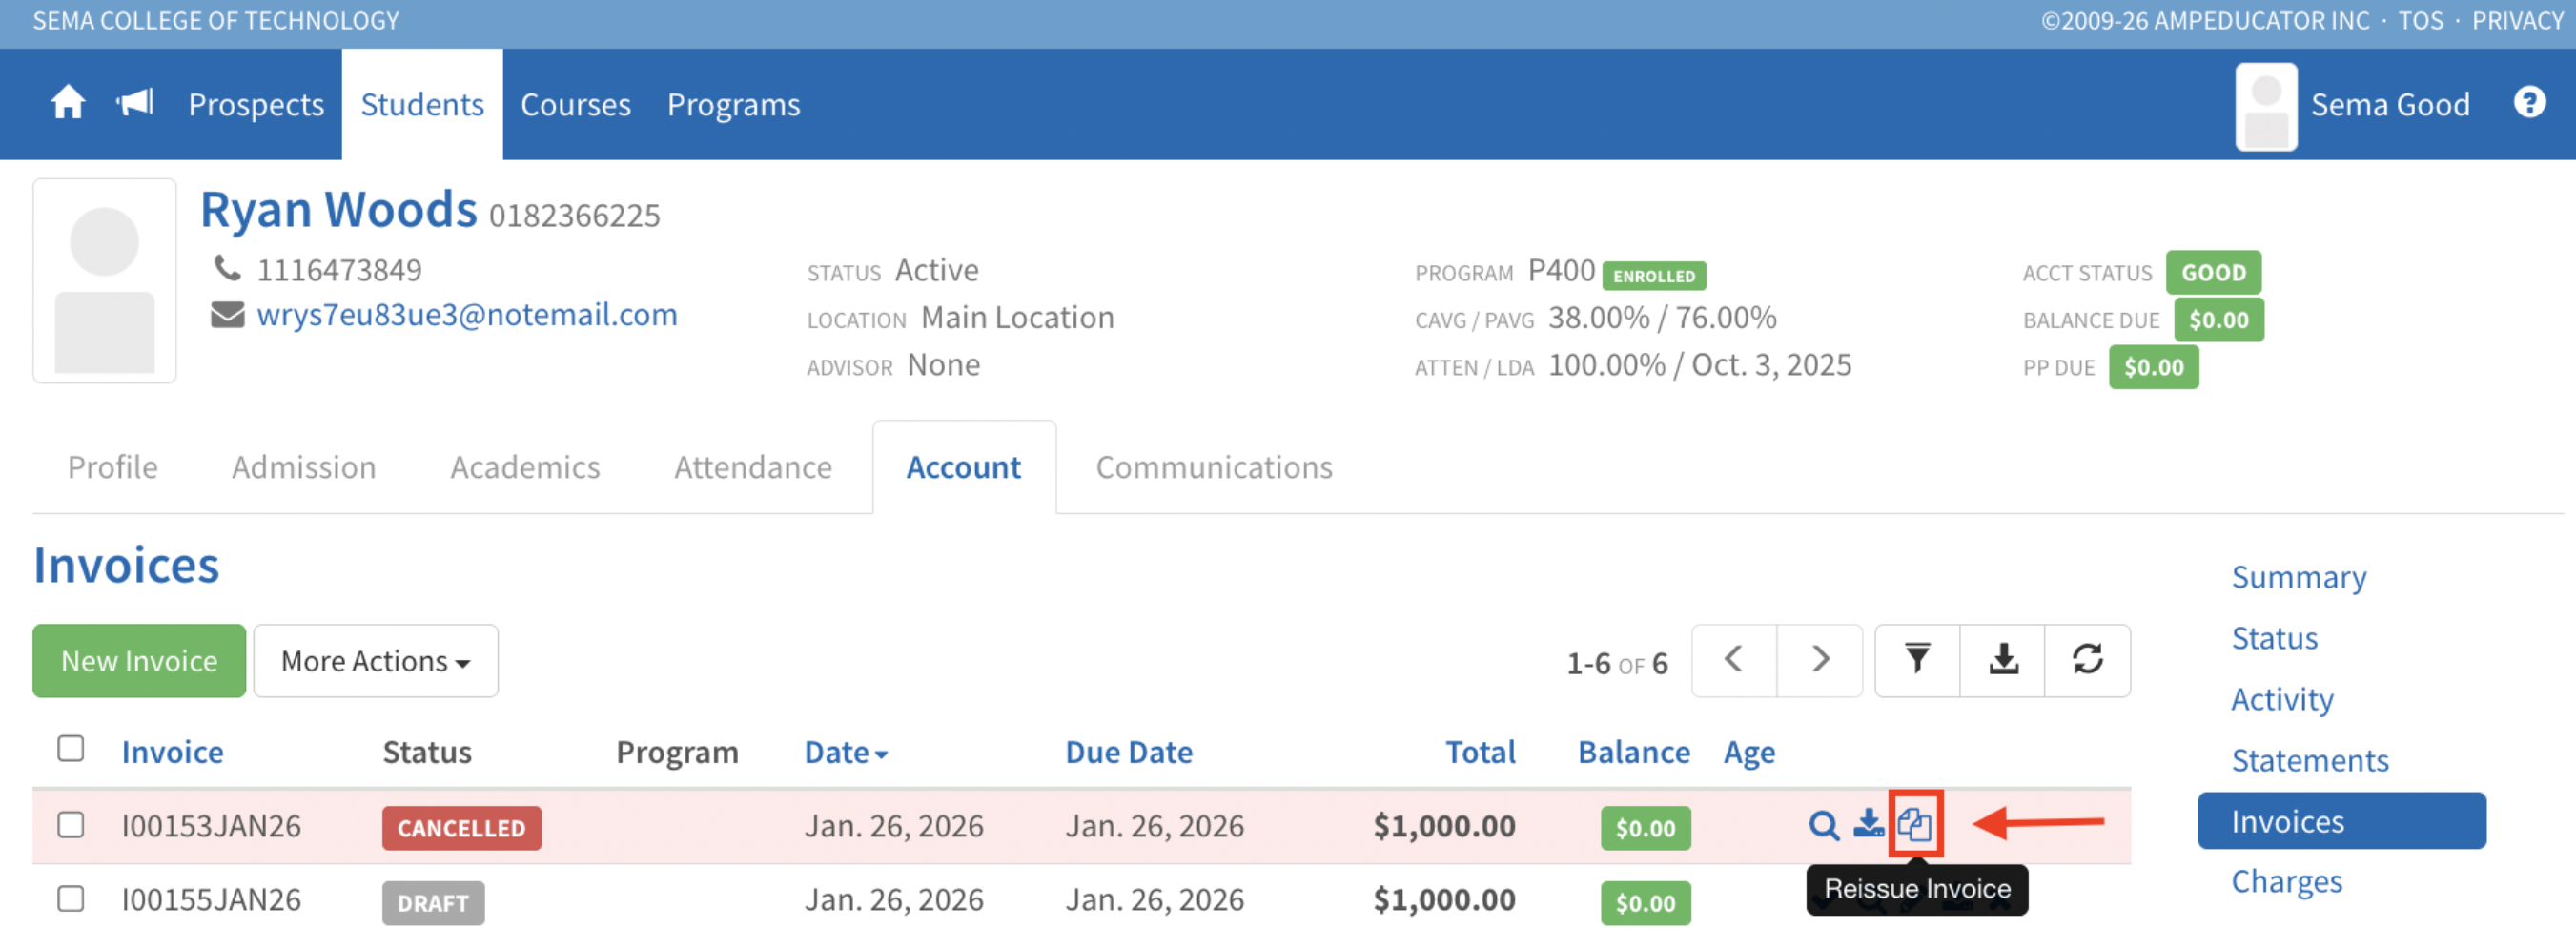Go to next page of invoices

[1819, 660]
